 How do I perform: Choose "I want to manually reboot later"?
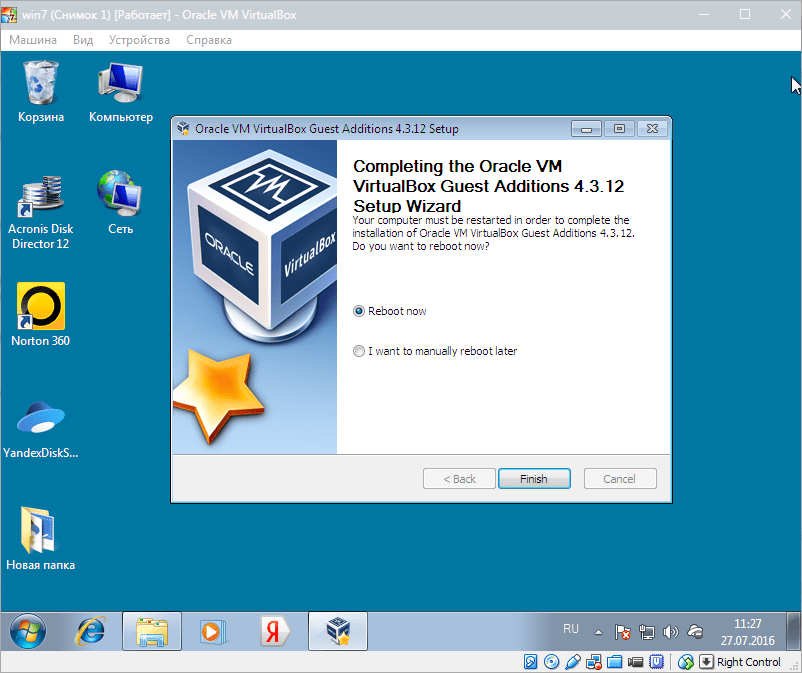pos(359,351)
